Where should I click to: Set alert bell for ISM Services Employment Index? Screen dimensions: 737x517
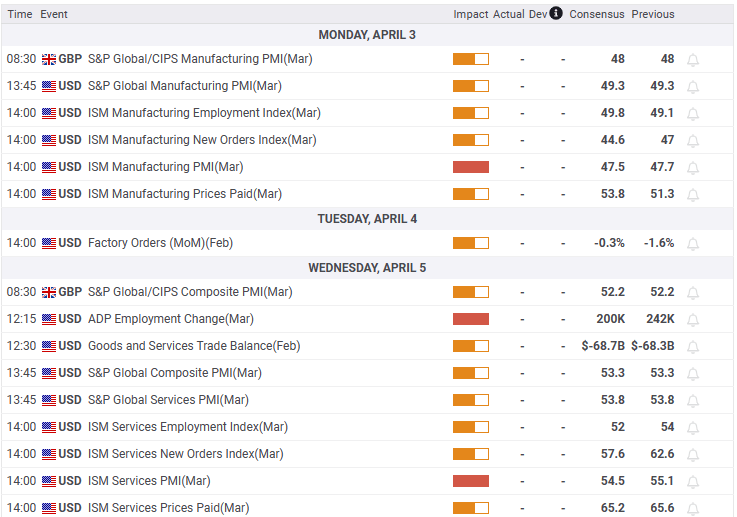pos(693,428)
